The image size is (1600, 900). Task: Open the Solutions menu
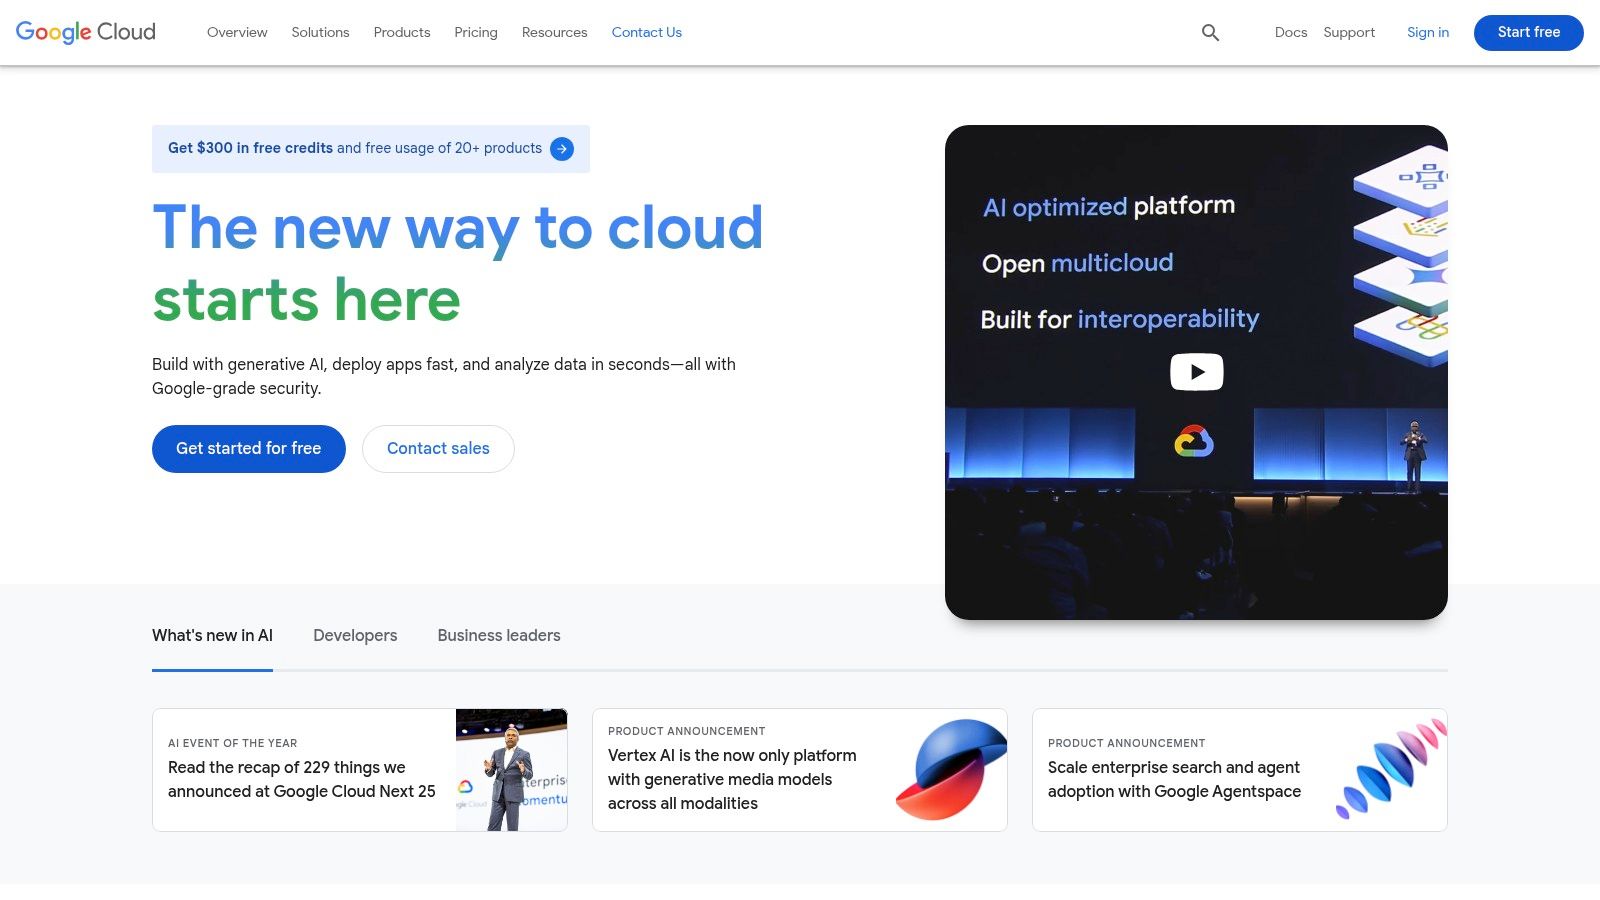[320, 32]
